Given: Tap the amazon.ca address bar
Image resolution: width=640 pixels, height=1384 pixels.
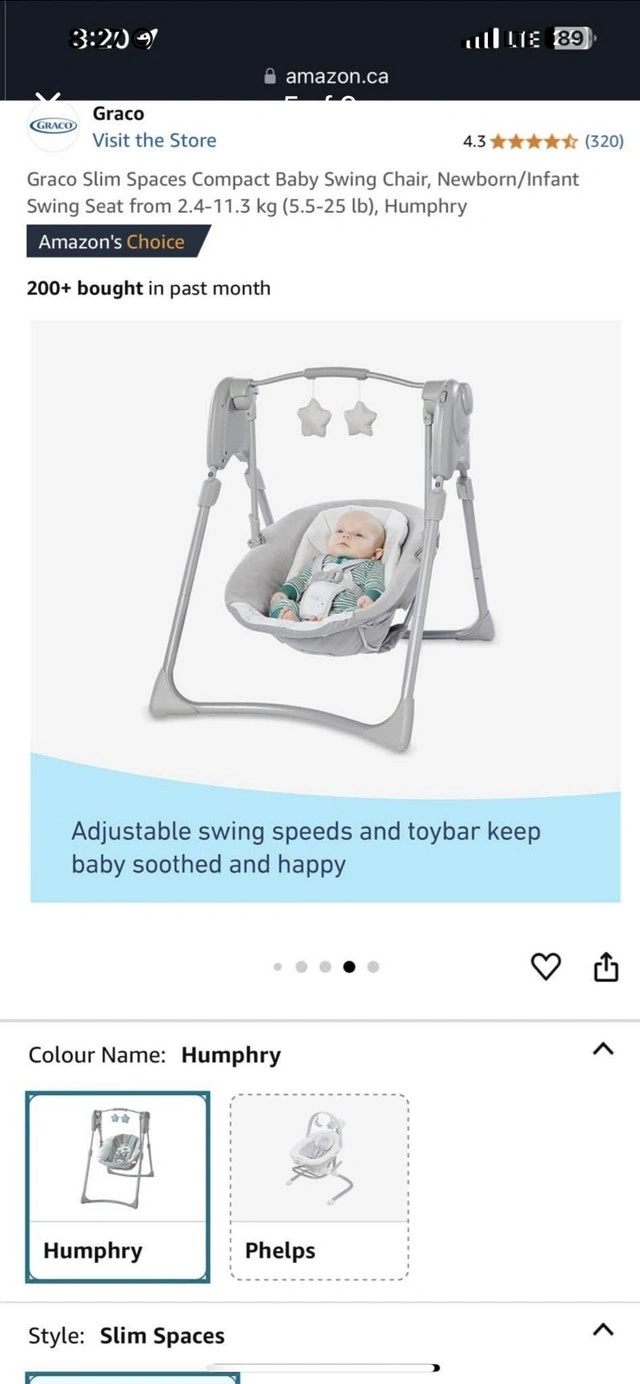Looking at the screenshot, I should pyautogui.click(x=325, y=76).
